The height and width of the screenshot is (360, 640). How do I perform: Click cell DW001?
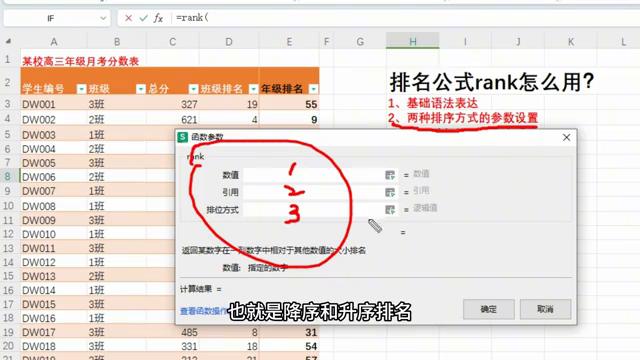(53, 104)
